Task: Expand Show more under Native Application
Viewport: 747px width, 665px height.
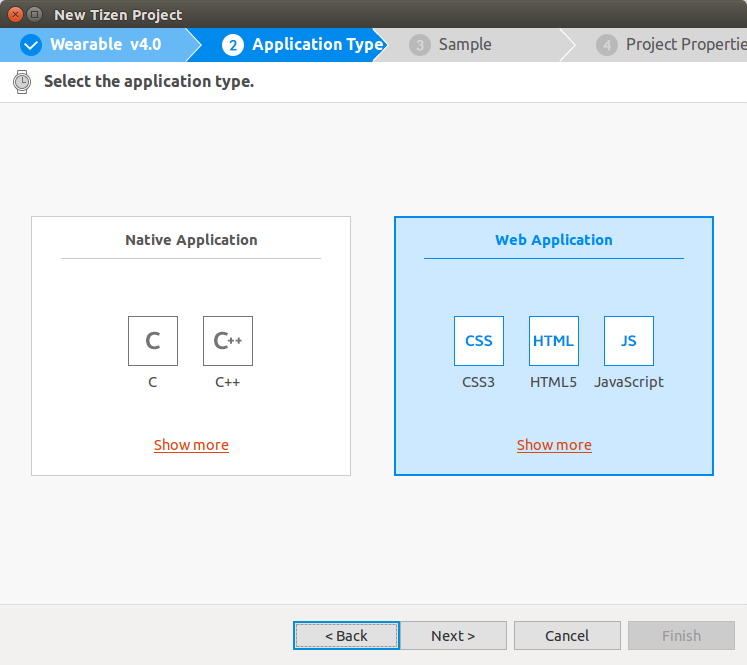Action: pyautogui.click(x=191, y=445)
